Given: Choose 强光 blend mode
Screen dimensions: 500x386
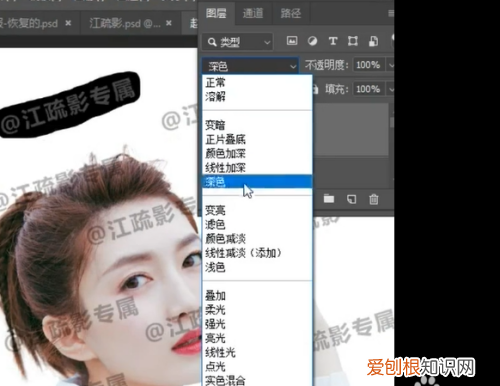Looking at the screenshot, I should point(257,324).
